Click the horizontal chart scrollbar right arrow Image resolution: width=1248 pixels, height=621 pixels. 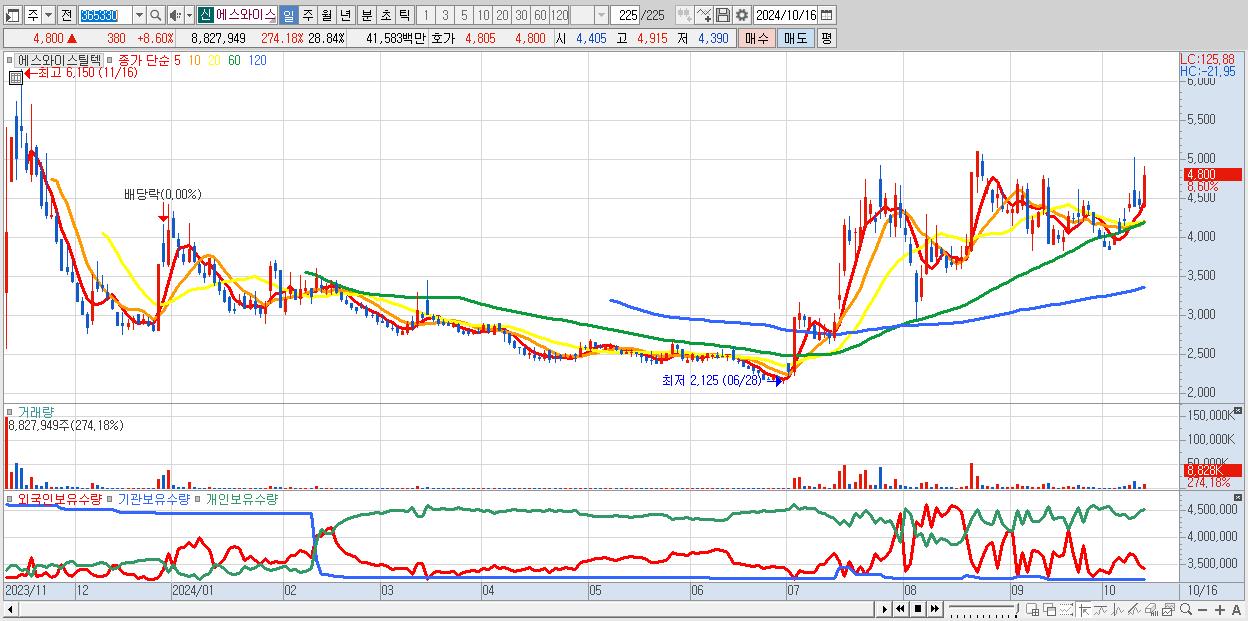point(883,609)
